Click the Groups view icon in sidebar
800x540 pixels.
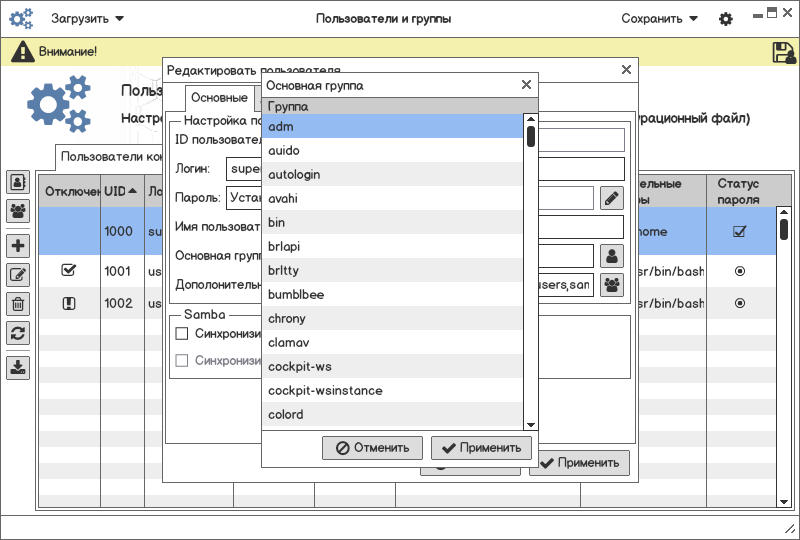point(18,211)
